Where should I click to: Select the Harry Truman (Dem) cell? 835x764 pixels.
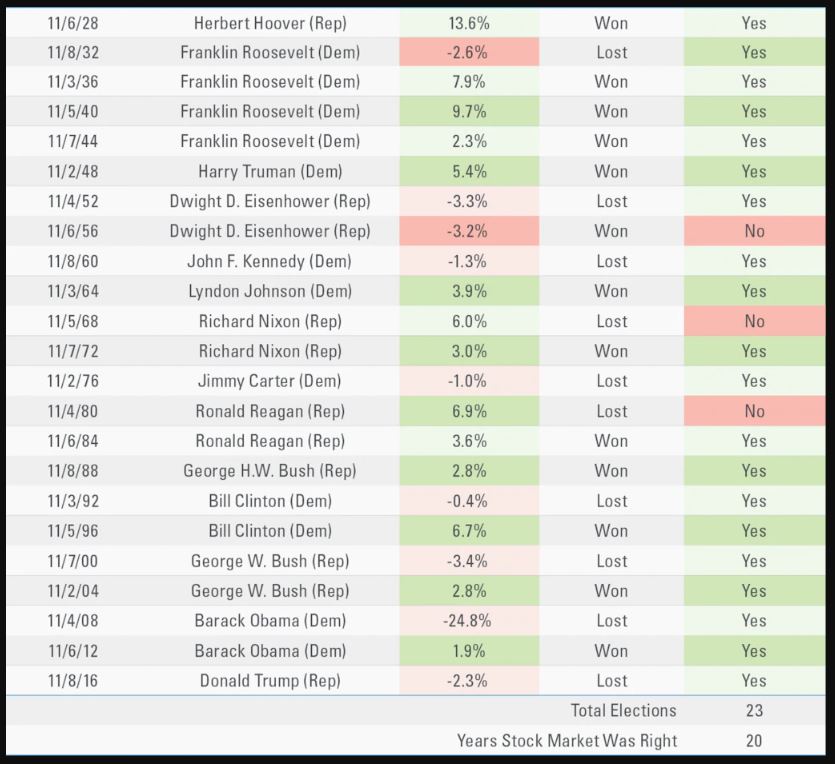pos(270,171)
